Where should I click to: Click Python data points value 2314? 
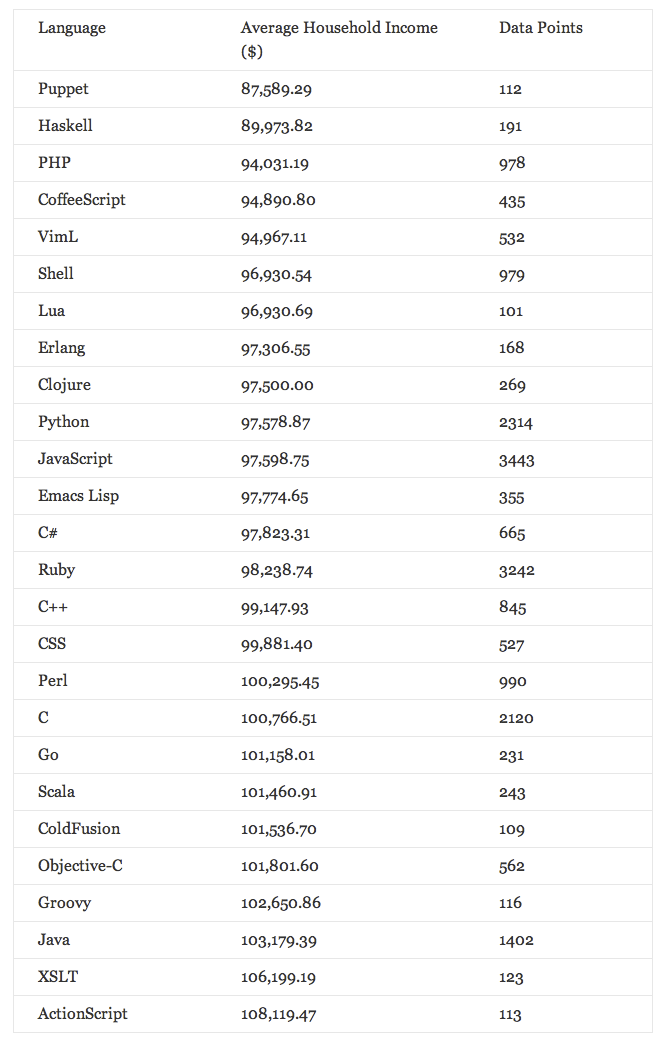pos(516,423)
